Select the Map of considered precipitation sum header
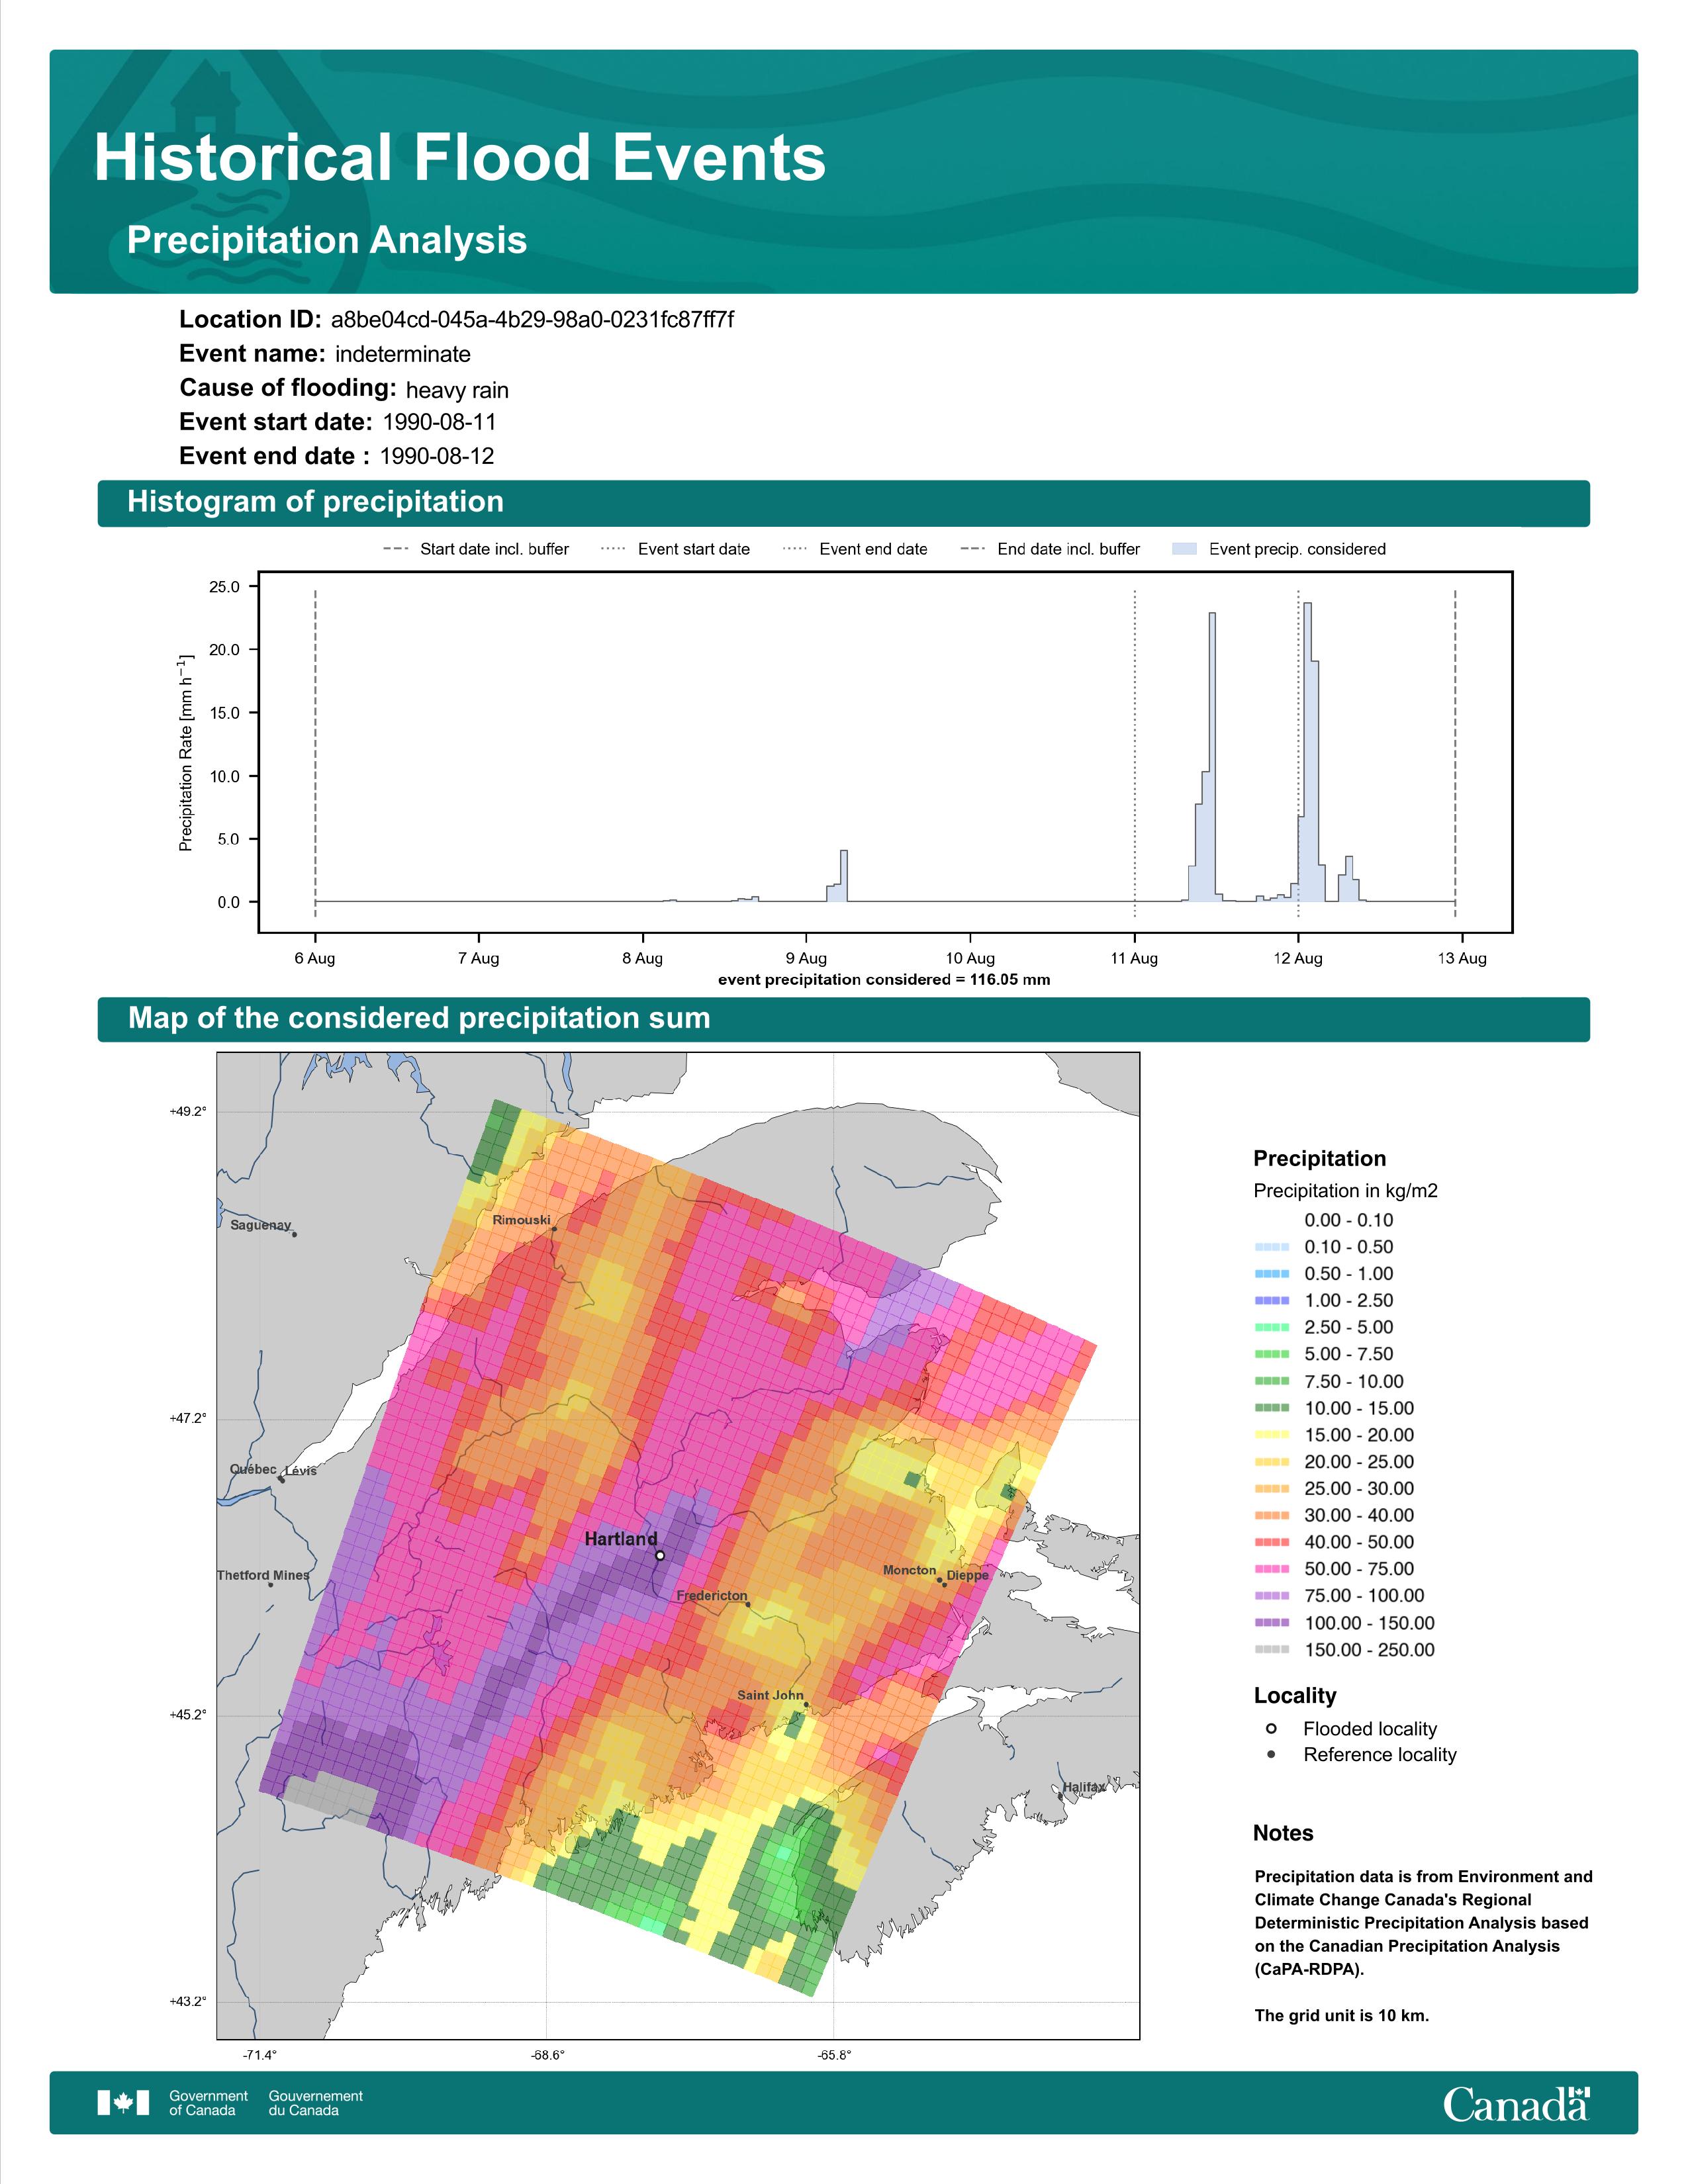This screenshot has width=1688, height=2184. (843, 1019)
